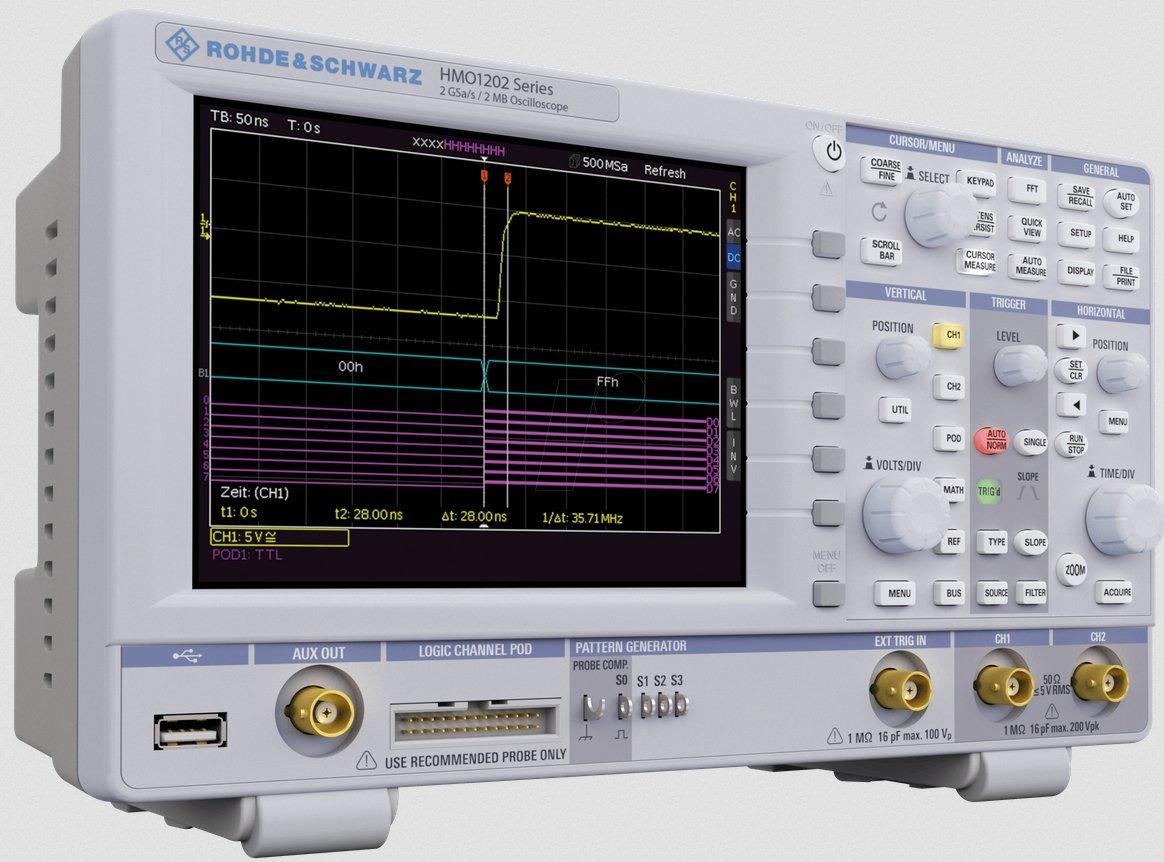The height and width of the screenshot is (862, 1164).
Task: Click the USB port on front panel
Action: point(190,731)
